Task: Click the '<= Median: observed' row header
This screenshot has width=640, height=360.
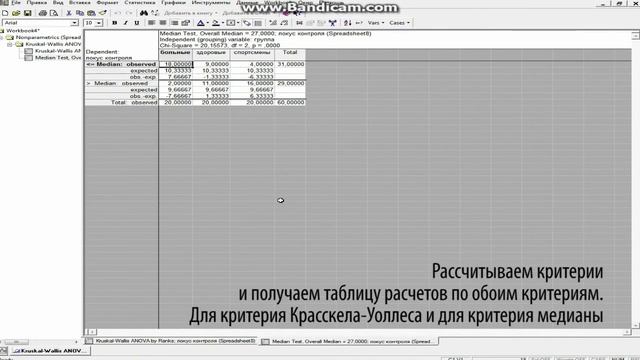Action: coord(121,64)
